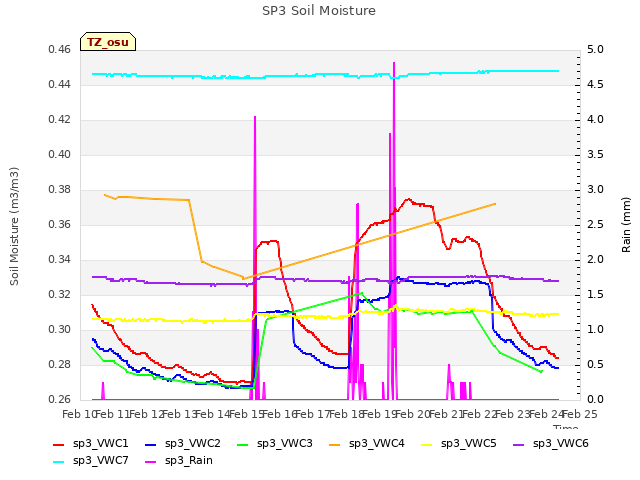Click the 0.30 left axis tick label
Screen dimensions: 640x480
point(60,330)
